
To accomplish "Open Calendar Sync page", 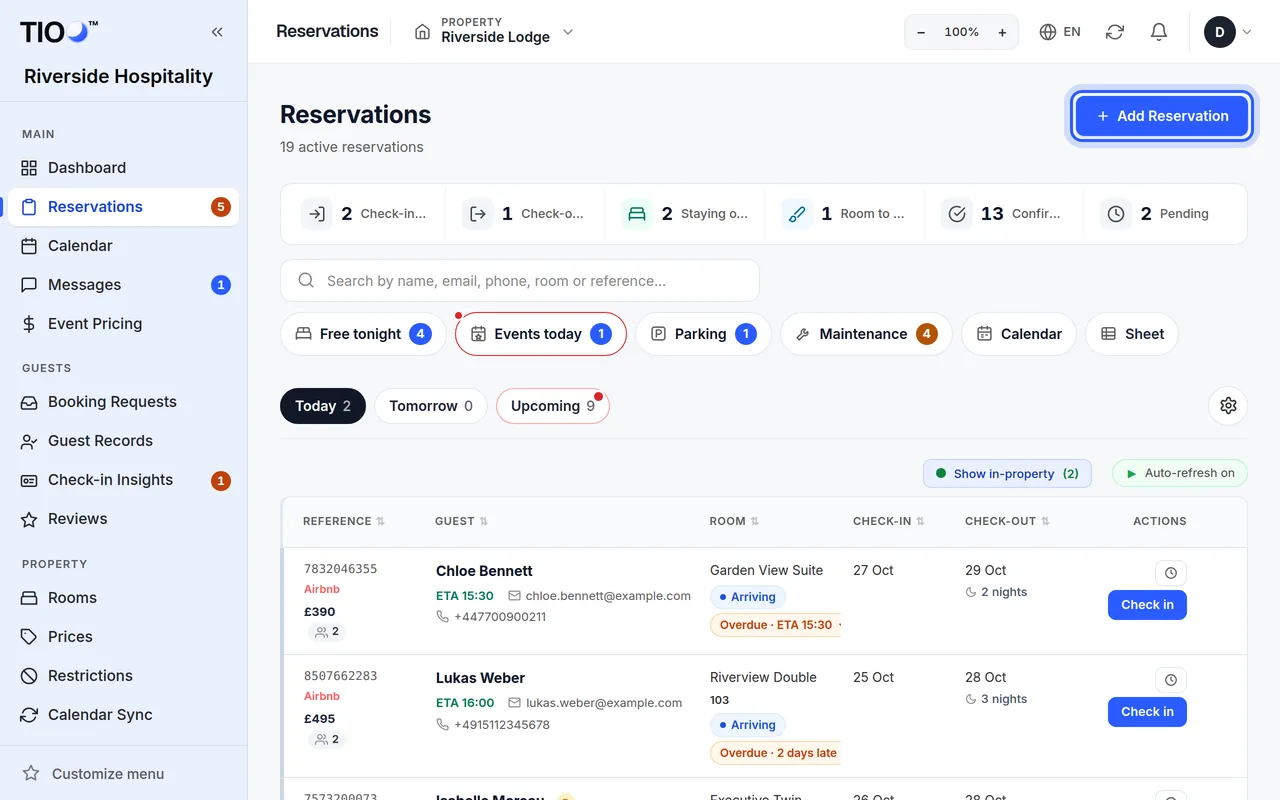I will [x=123, y=715].
